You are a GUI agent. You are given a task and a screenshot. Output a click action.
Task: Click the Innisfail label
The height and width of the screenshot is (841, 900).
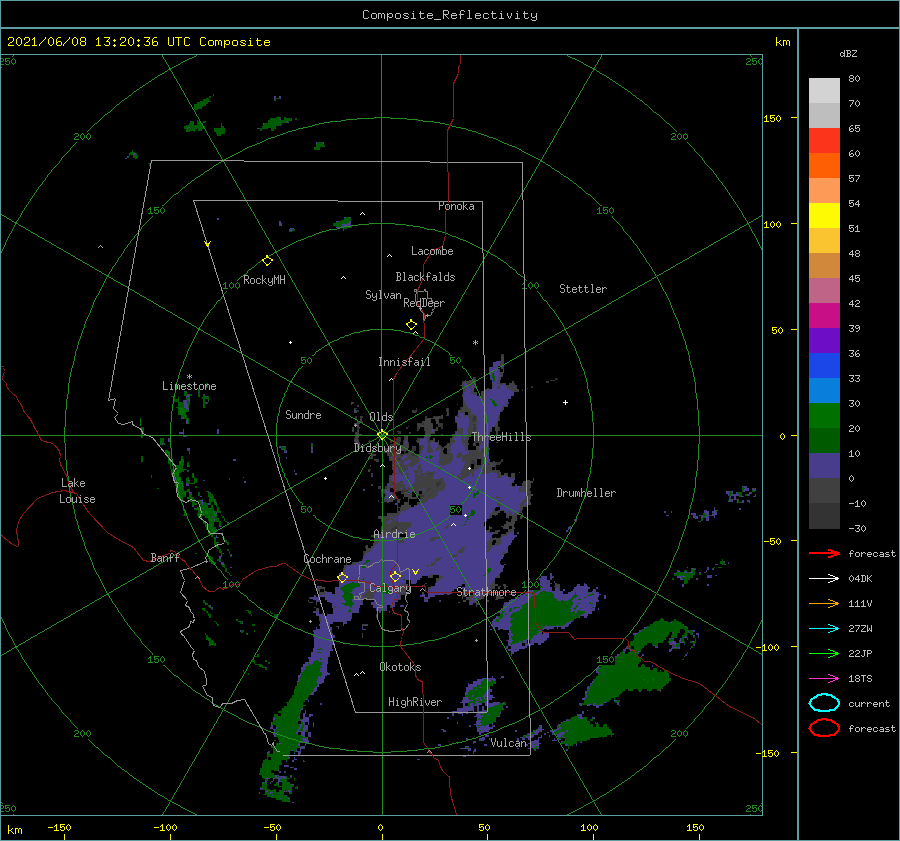(404, 362)
